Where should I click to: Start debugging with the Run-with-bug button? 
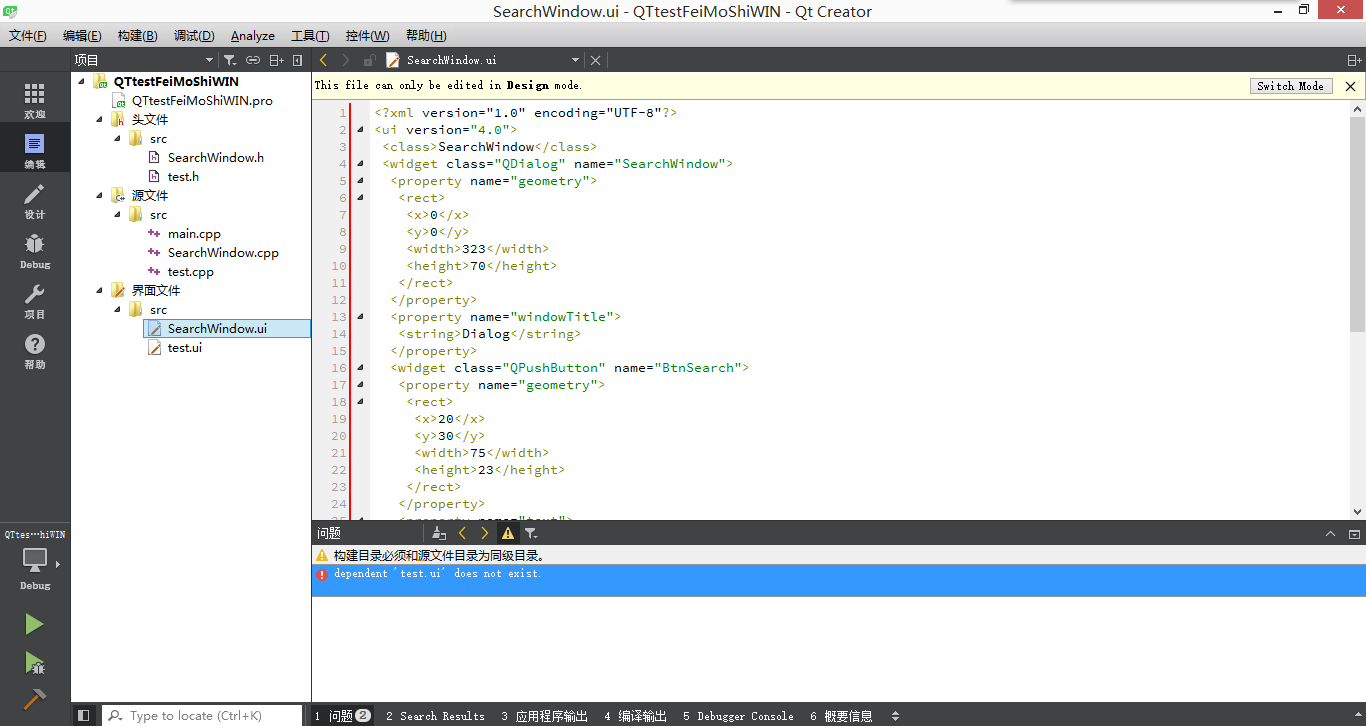[x=35, y=662]
